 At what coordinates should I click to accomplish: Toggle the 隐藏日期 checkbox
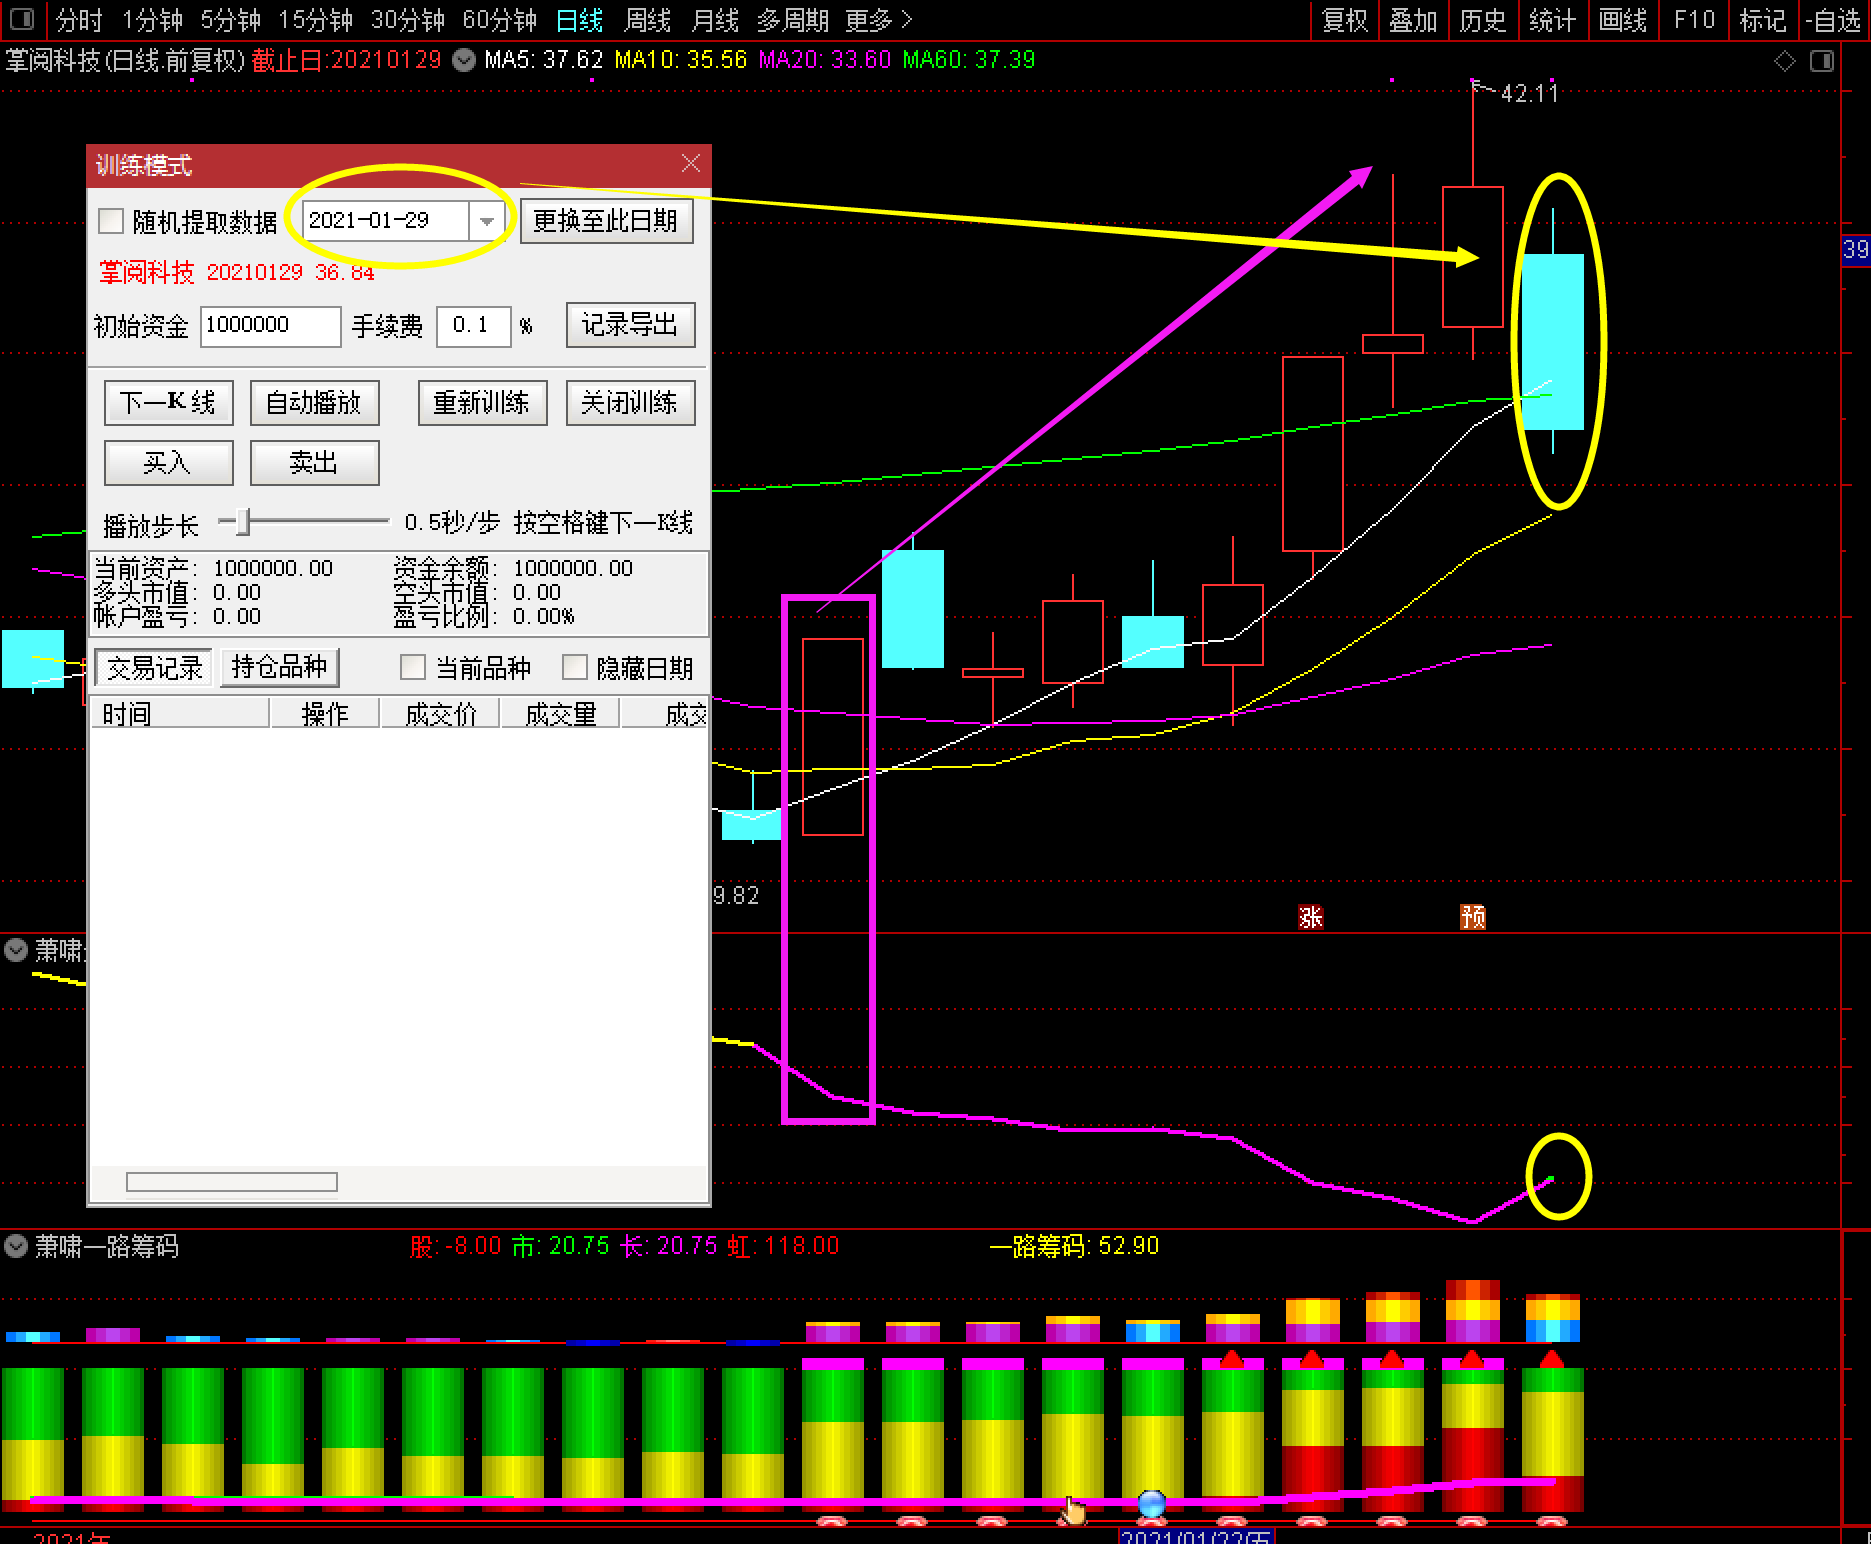[x=574, y=667]
